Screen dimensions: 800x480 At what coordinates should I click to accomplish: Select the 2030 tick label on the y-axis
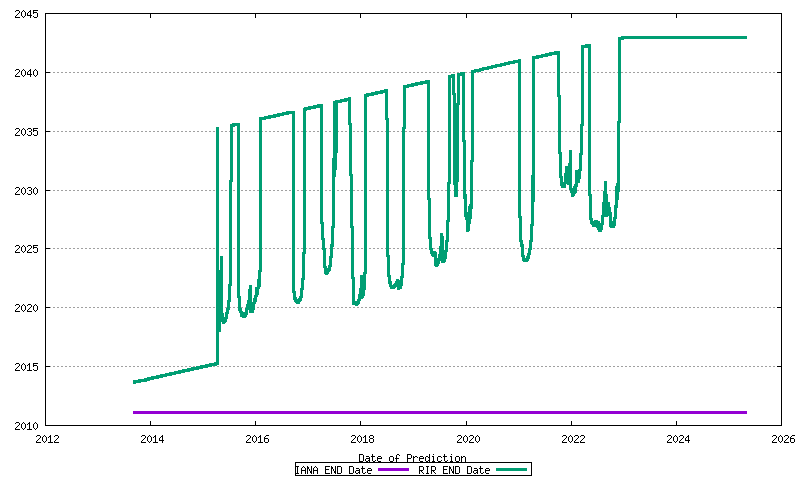point(26,190)
